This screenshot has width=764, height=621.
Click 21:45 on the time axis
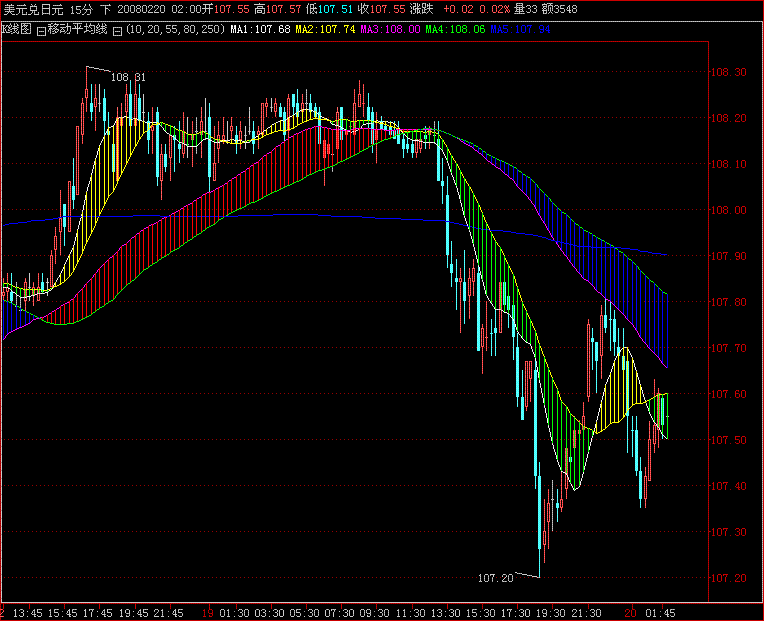(x=169, y=613)
